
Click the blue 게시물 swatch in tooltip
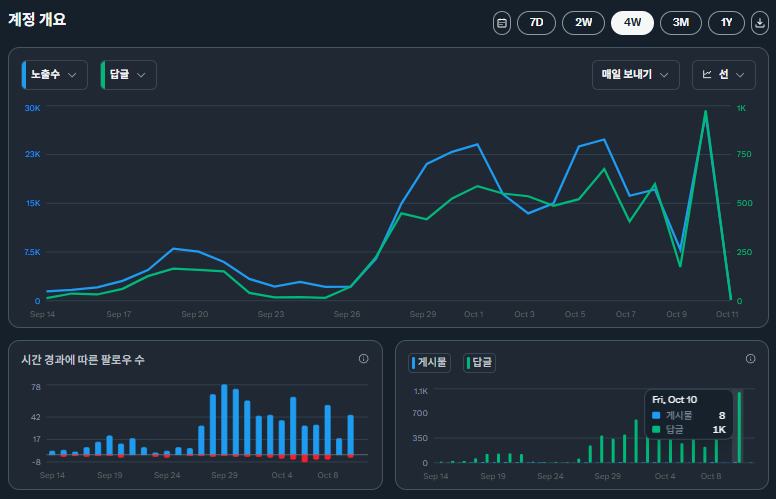(x=656, y=415)
